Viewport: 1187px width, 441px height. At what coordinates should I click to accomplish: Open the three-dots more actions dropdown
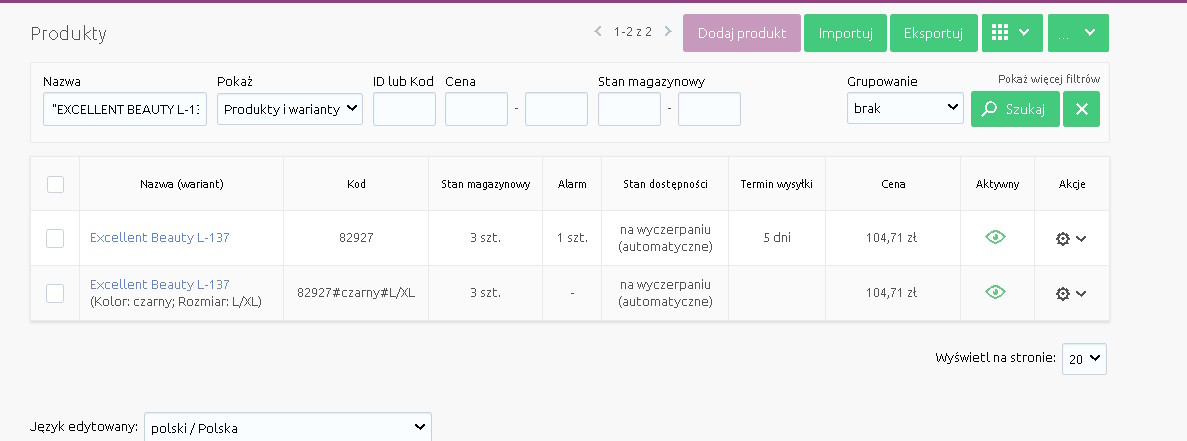(x=1078, y=33)
